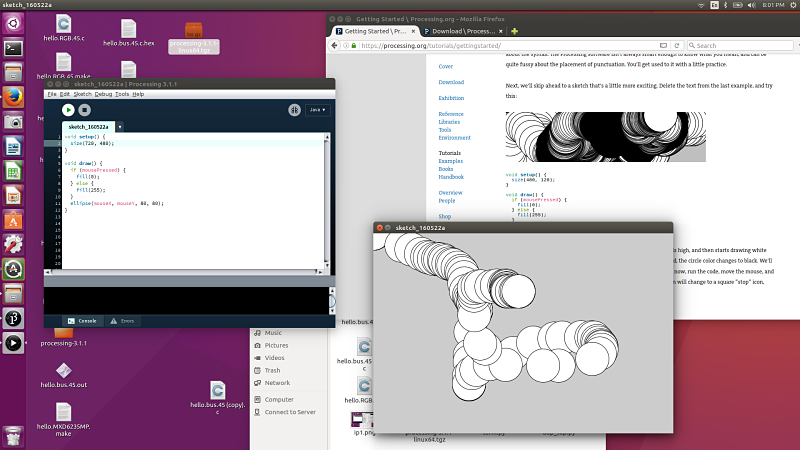
Task: Open the Edit menu in Processing
Action: pos(64,94)
